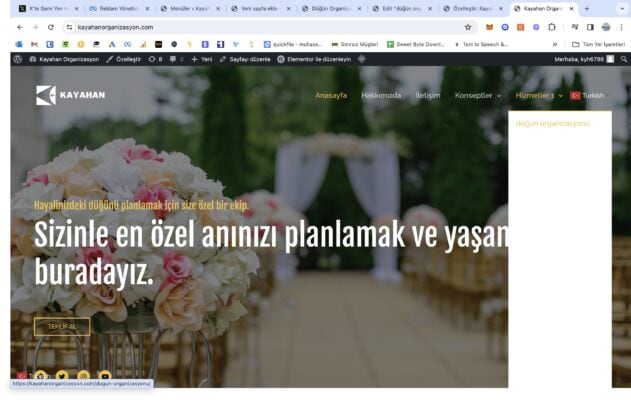The height and width of the screenshot is (400, 631).
Task: Open Merhaba, kyh6798 account menu
Action: 584,59
